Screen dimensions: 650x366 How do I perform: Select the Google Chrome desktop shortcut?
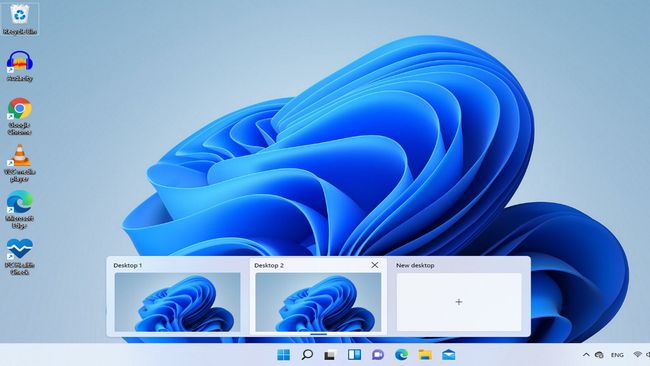point(19,116)
